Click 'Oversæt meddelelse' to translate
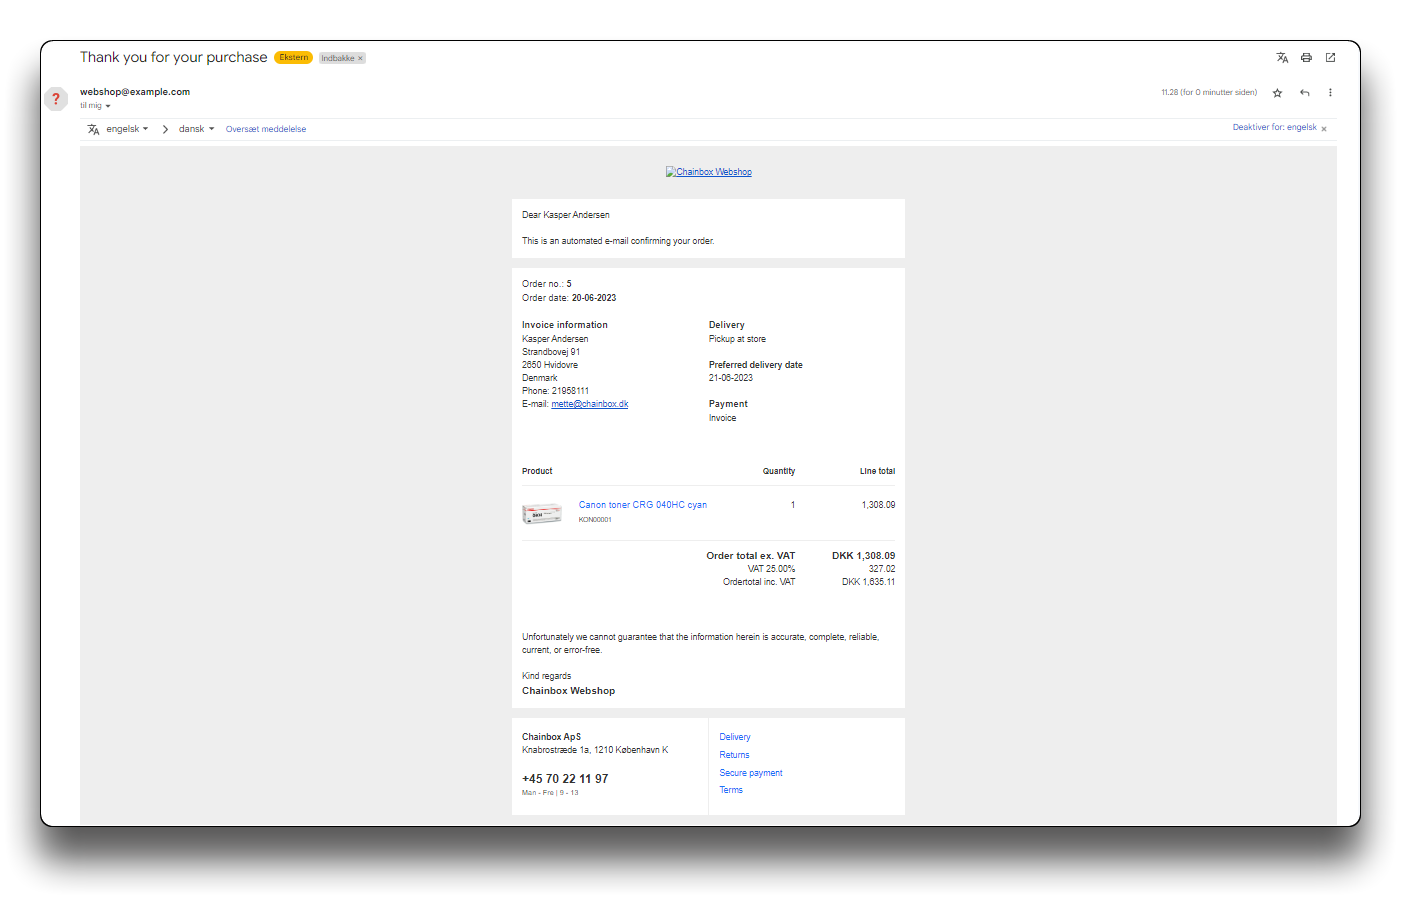Viewport: 1401px width, 899px height. (x=266, y=129)
